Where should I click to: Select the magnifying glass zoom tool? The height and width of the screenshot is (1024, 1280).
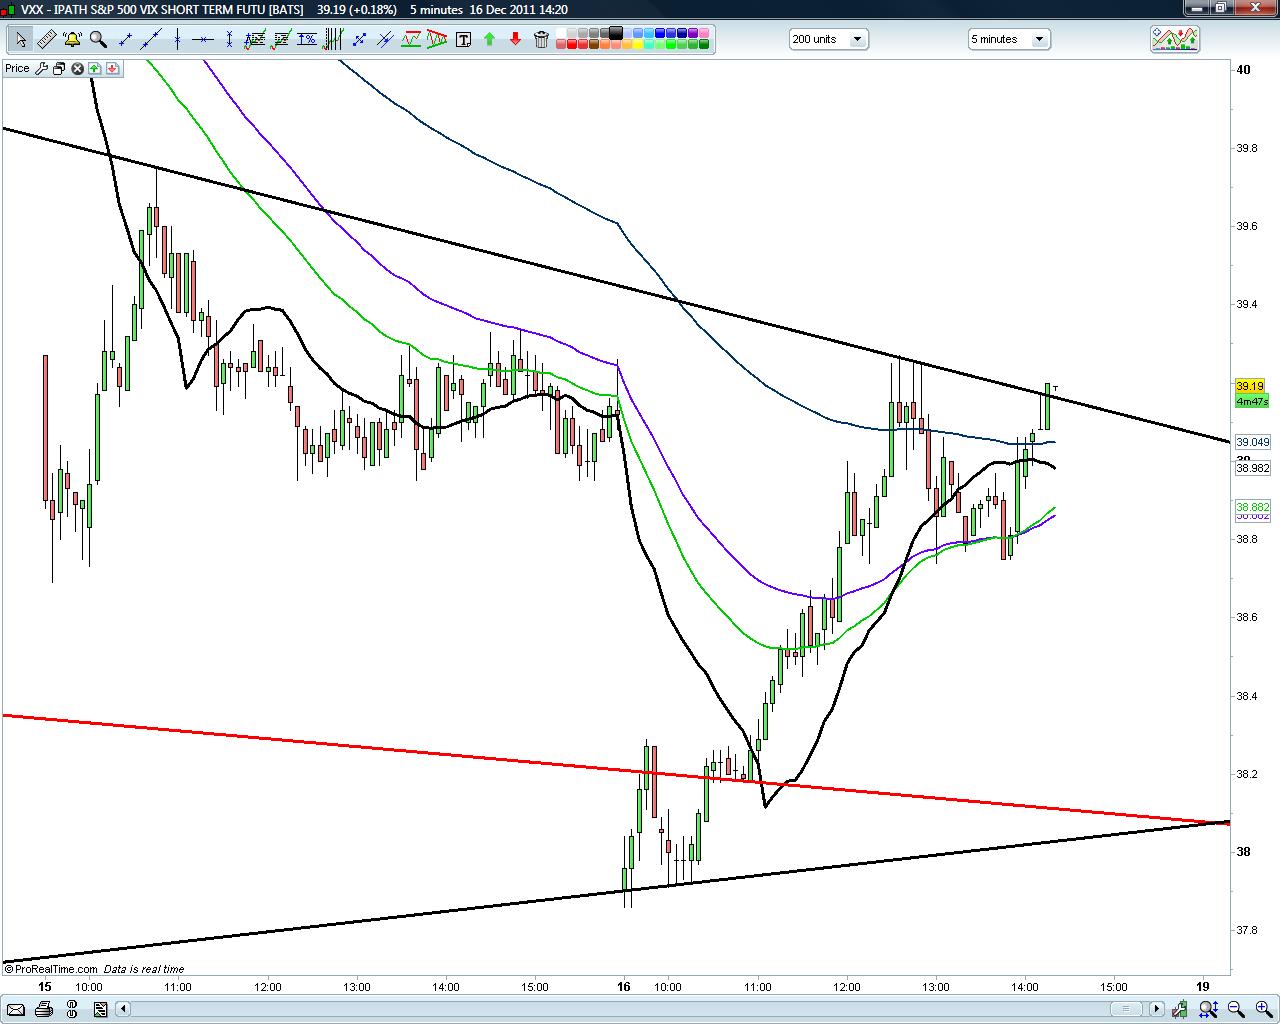[x=98, y=40]
